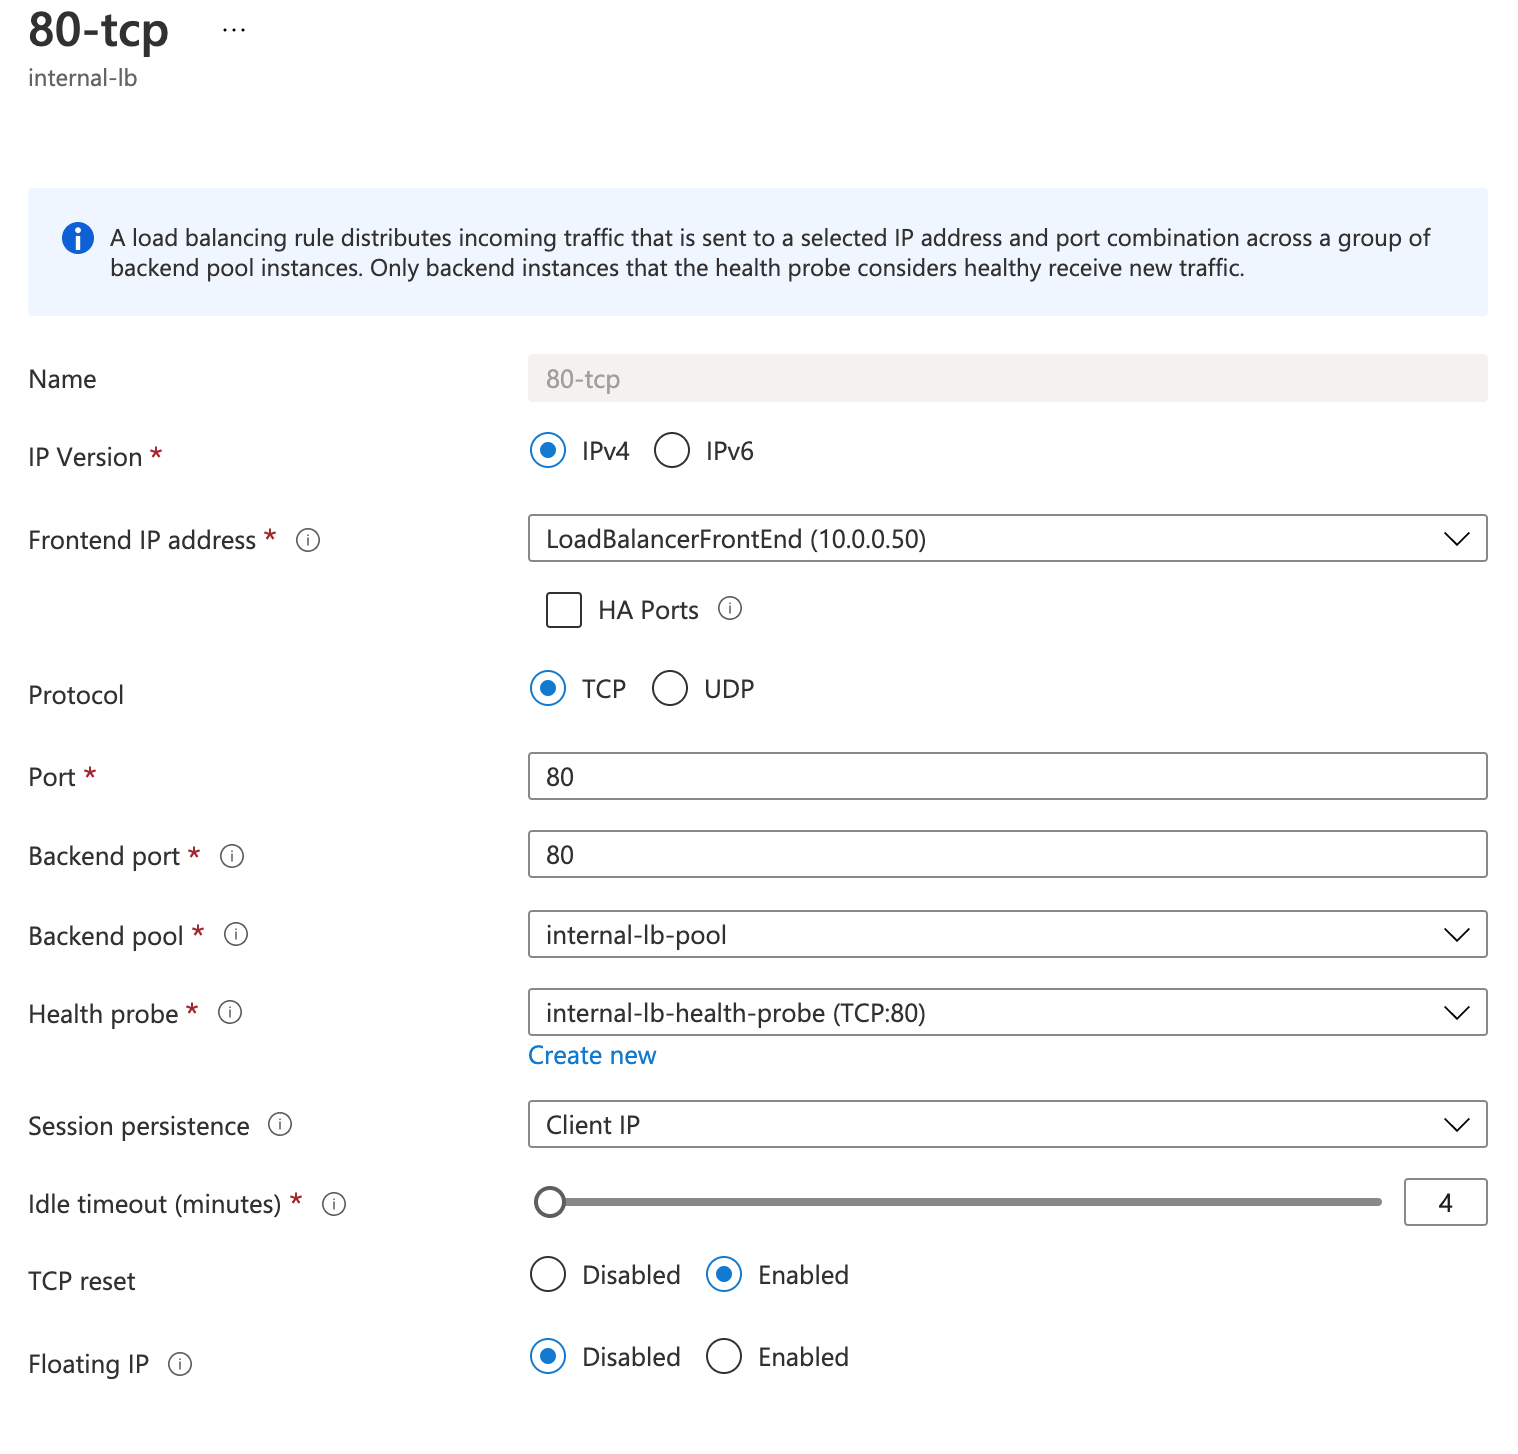Open the Session persistence dropdown

pos(1008,1124)
